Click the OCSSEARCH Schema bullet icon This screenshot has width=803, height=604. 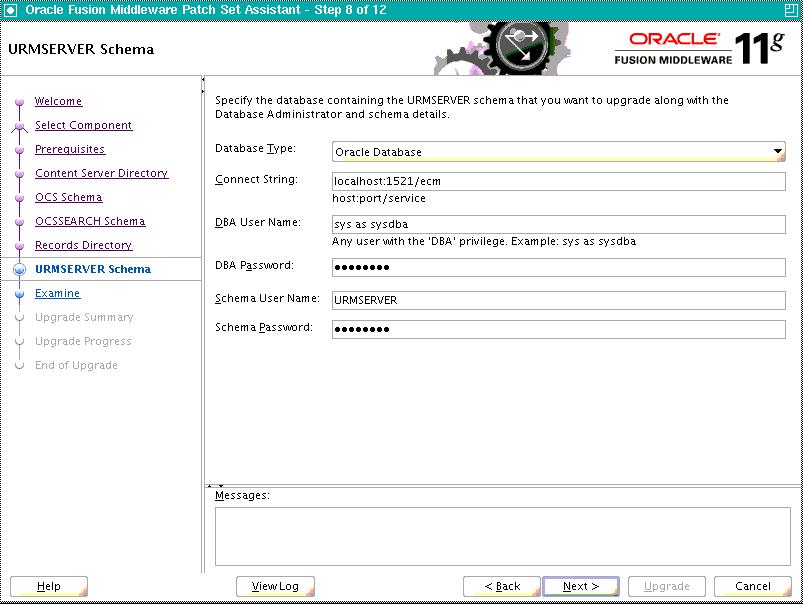click(x=19, y=222)
